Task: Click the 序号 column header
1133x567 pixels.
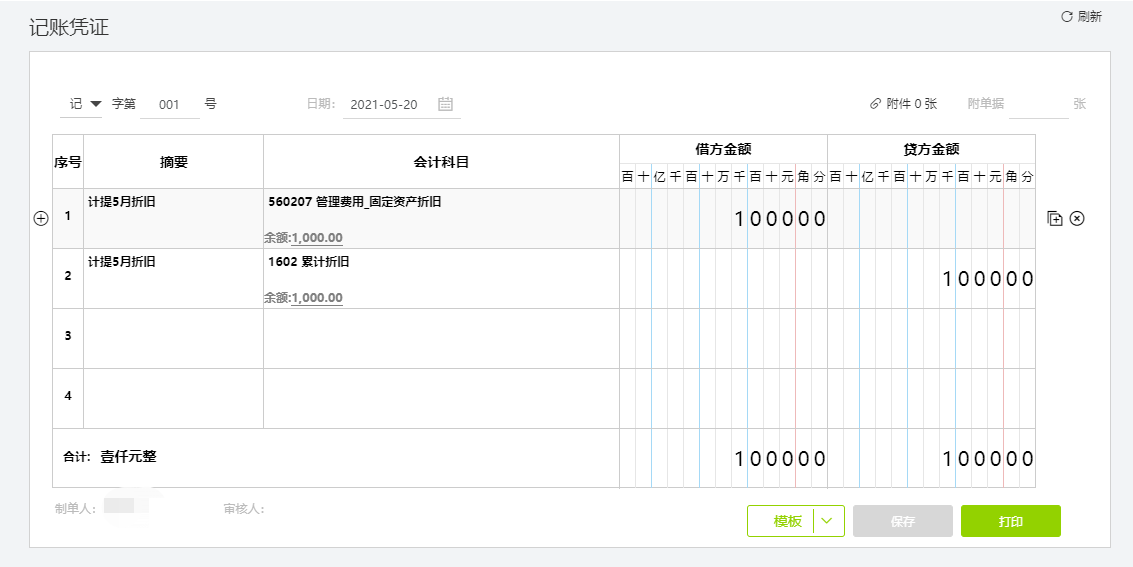Action: (68, 162)
